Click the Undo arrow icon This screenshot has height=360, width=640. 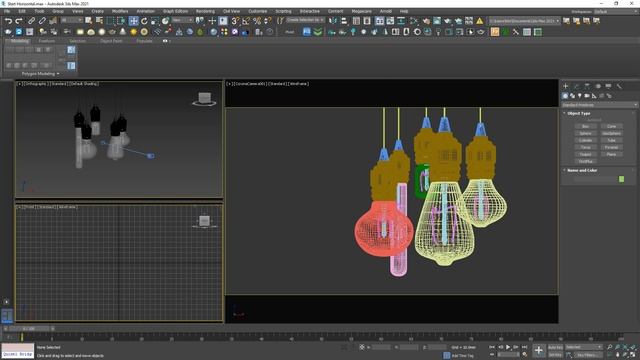click(9, 20)
